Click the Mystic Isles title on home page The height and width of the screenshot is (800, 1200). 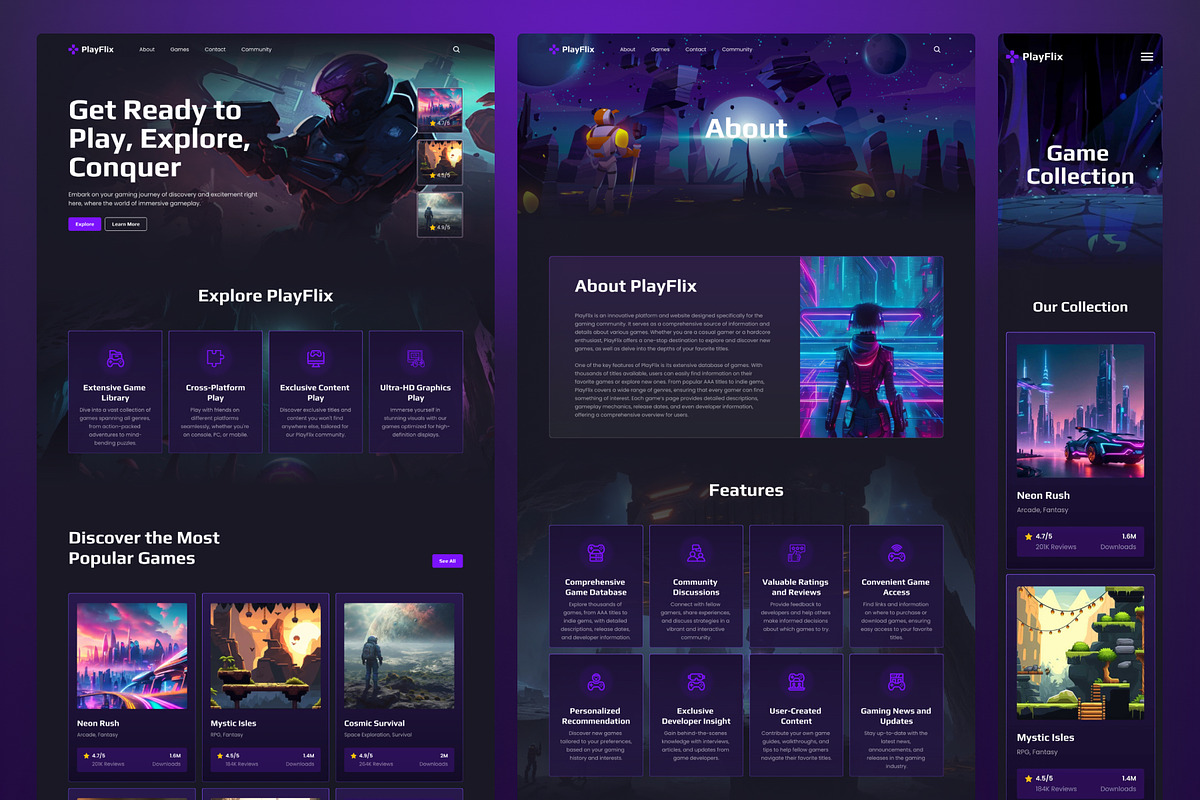click(x=233, y=723)
